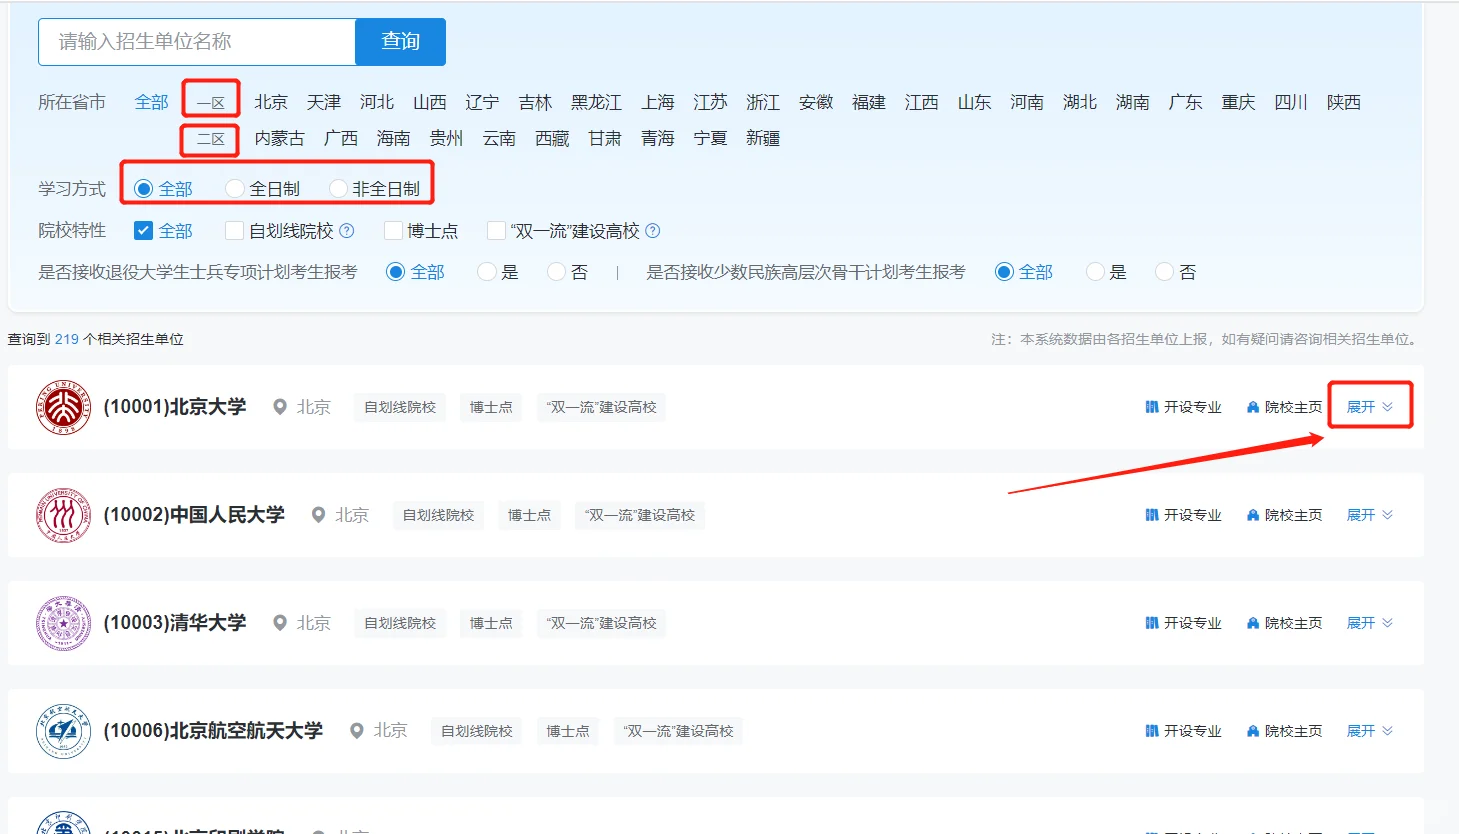Check the 博士点 checkbox under 院校特性
The width and height of the screenshot is (1459, 834).
392,230
